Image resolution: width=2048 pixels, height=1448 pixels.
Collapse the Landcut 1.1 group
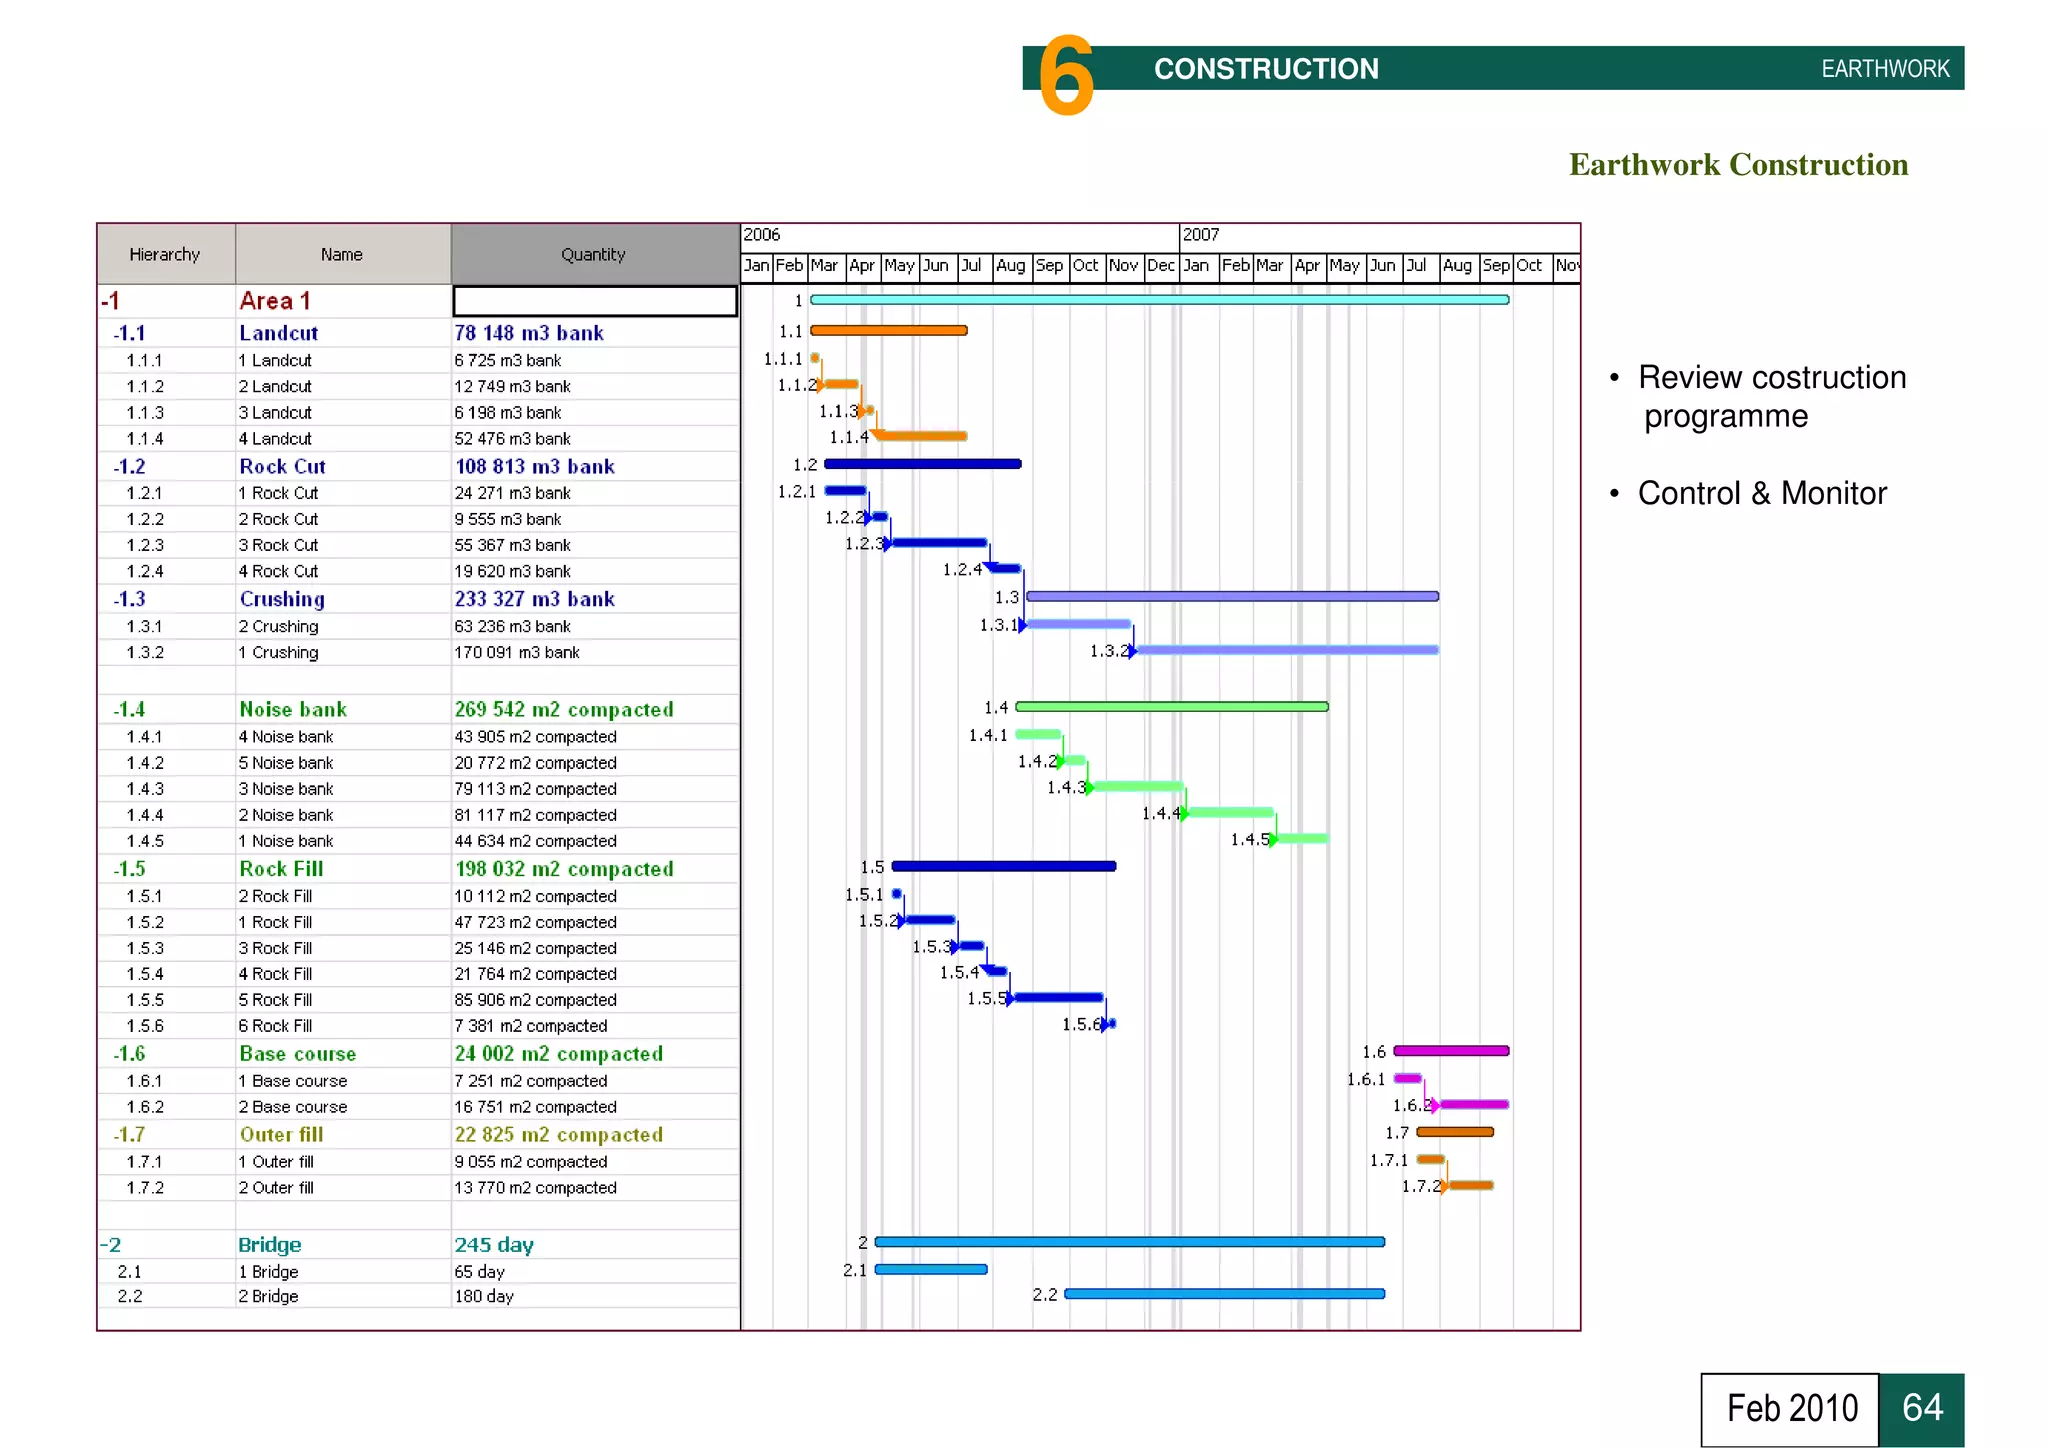coord(115,333)
